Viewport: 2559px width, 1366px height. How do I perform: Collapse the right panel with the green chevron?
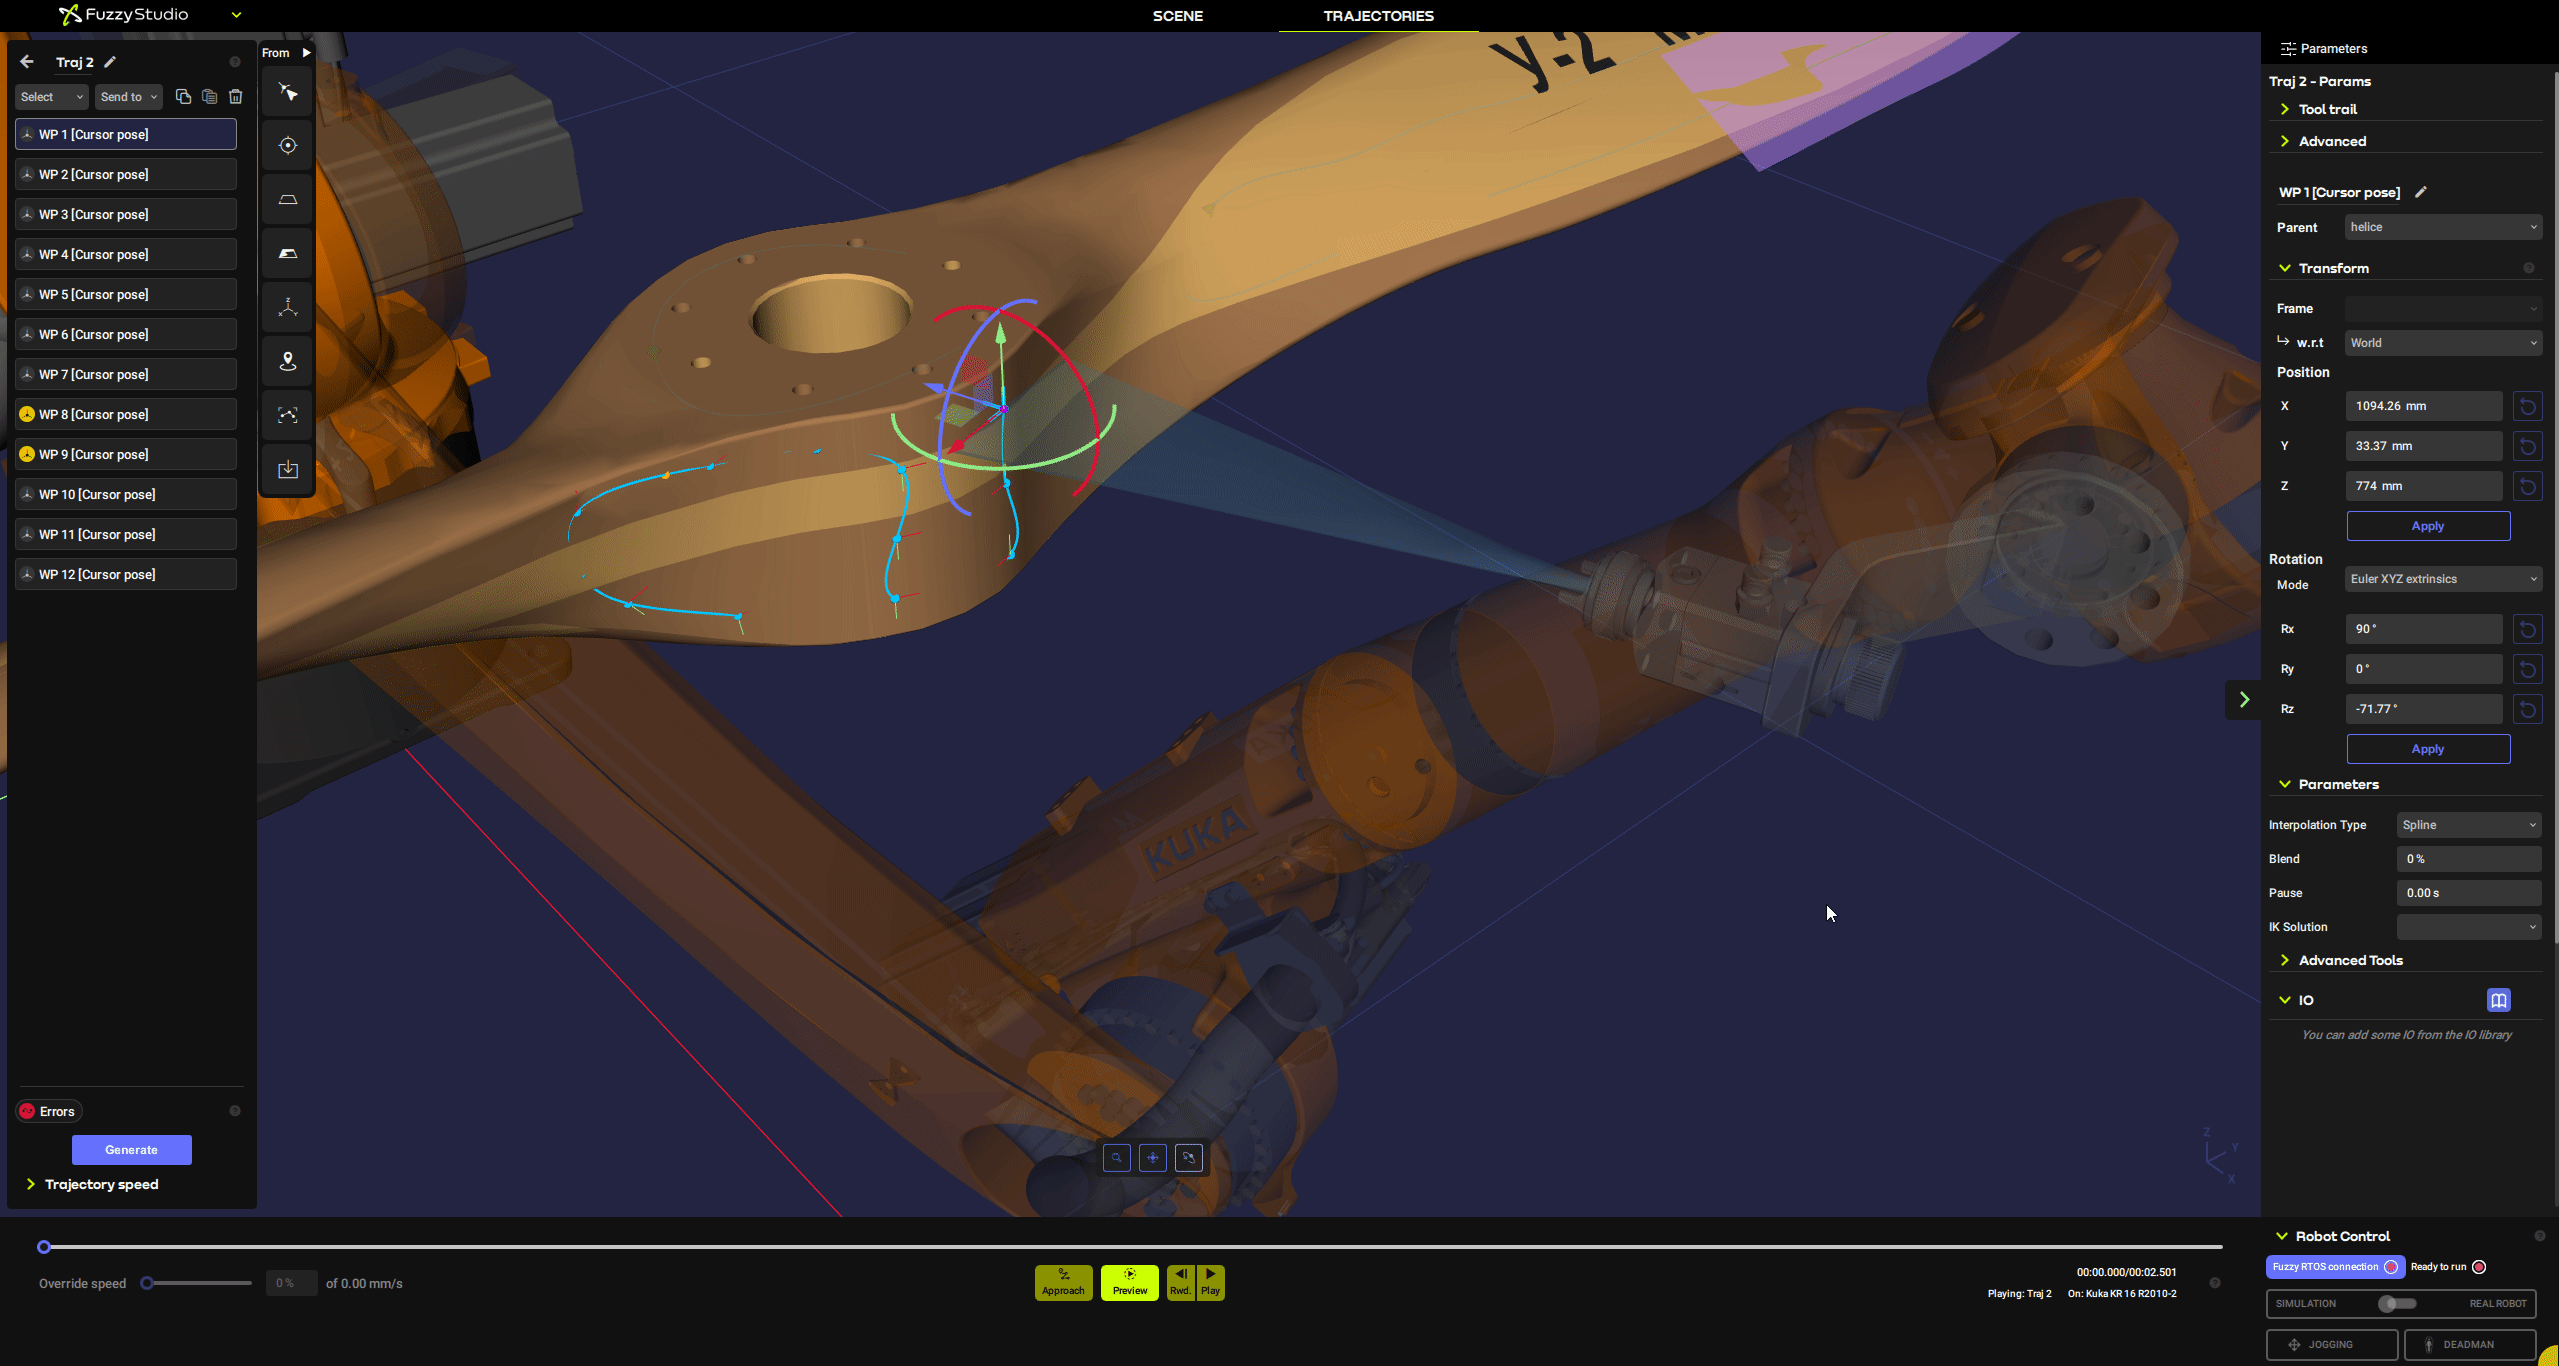2244,700
